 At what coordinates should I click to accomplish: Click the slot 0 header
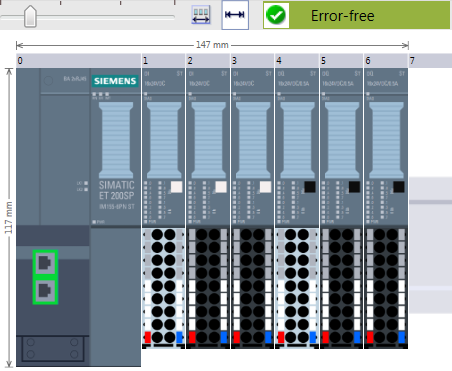pos(79,61)
